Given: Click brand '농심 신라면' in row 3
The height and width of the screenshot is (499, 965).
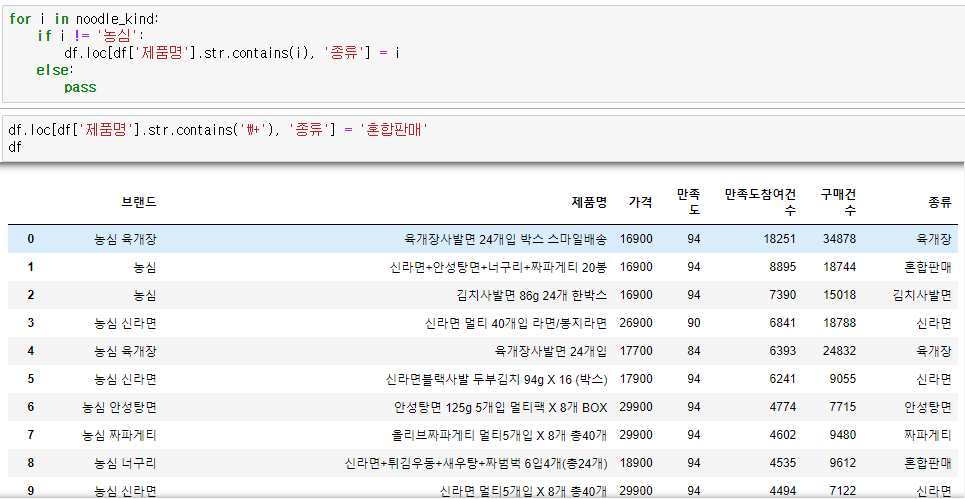Looking at the screenshot, I should click(126, 323).
